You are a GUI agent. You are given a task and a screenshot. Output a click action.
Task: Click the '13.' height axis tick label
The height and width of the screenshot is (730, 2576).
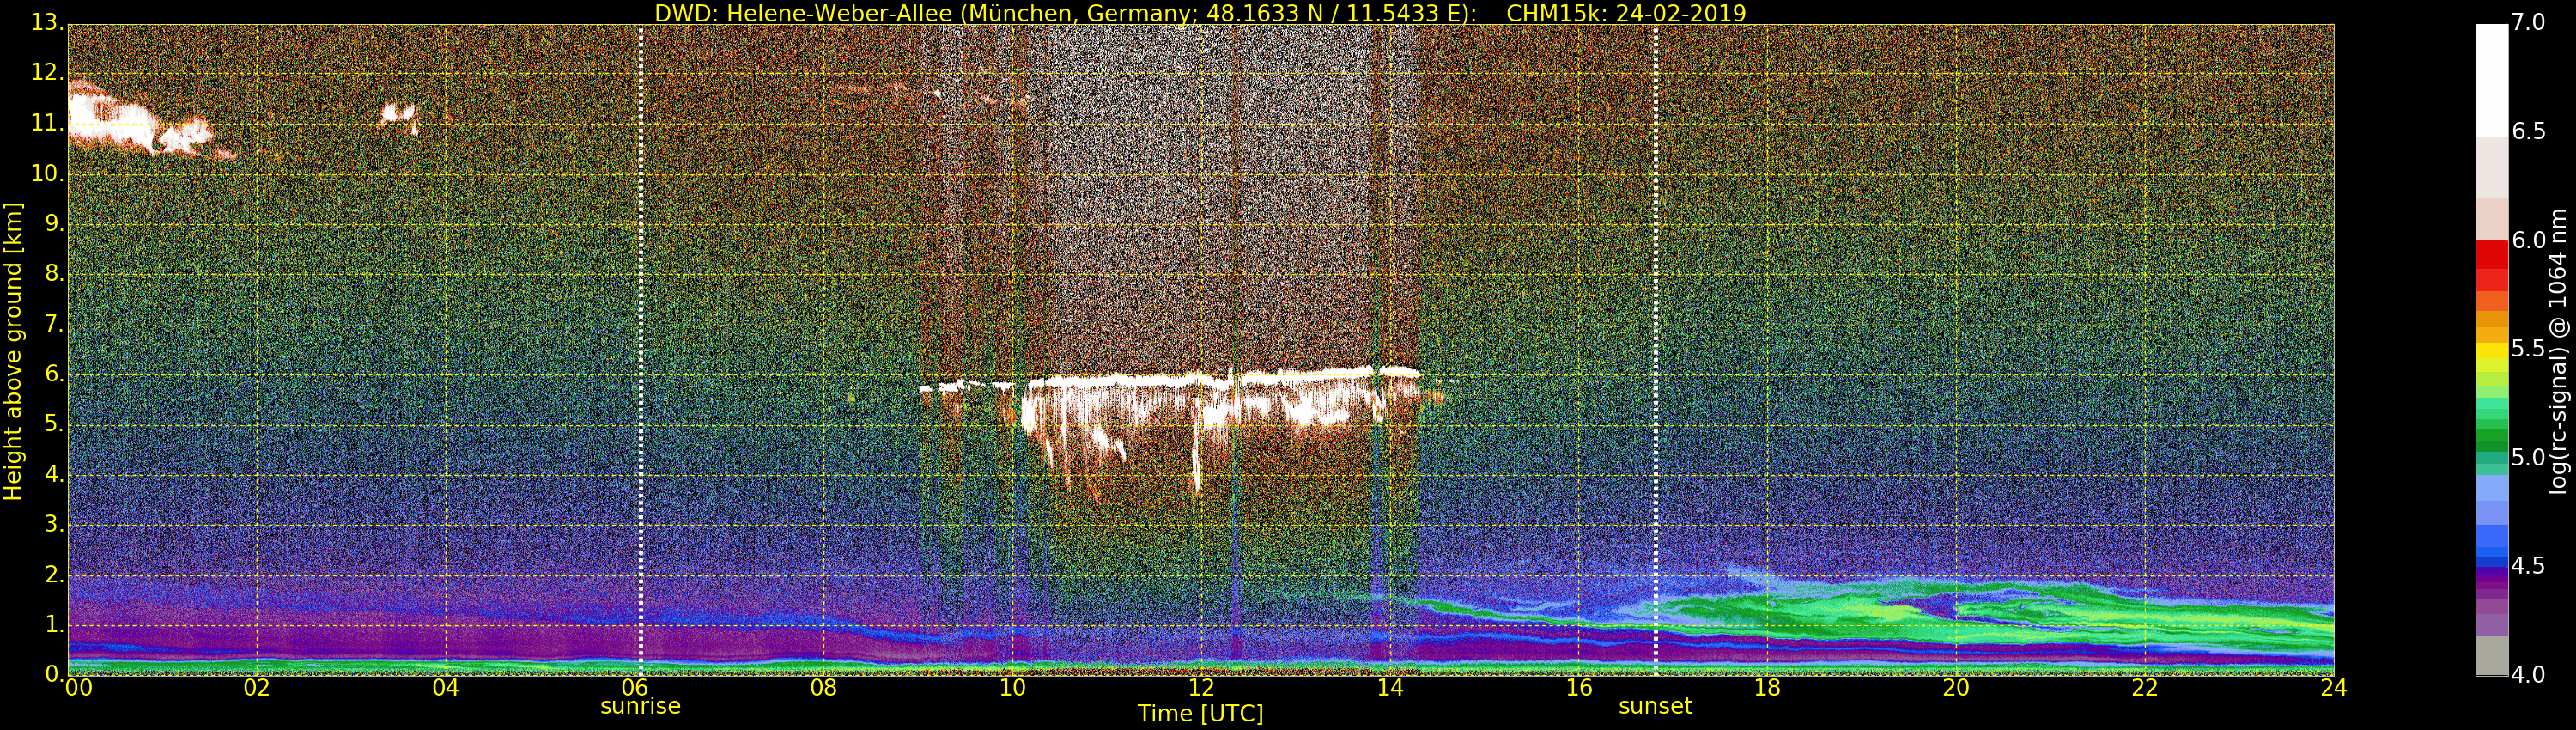click(x=47, y=23)
